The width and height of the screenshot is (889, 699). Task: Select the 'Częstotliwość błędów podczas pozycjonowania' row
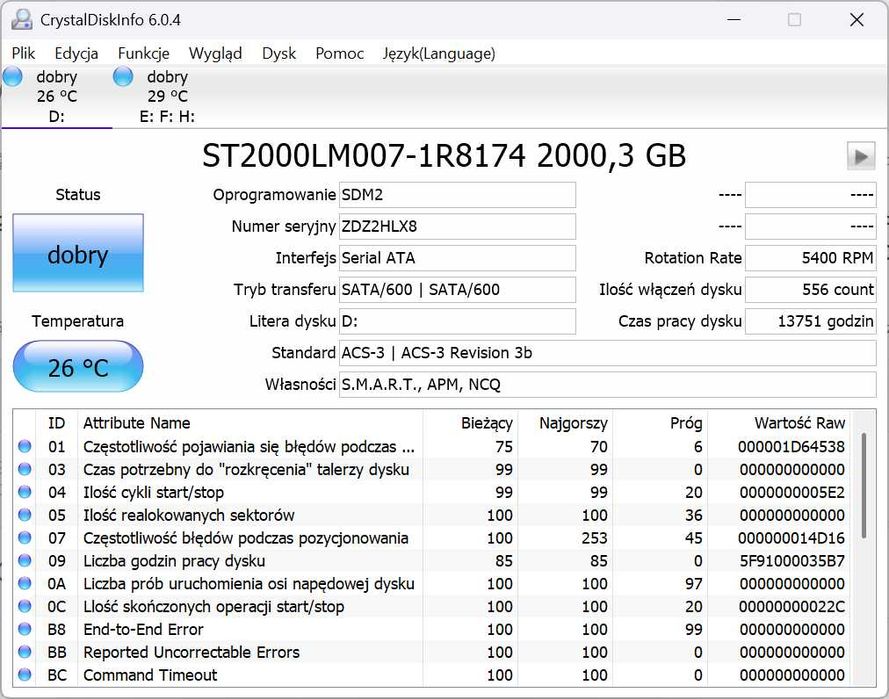pyautogui.click(x=431, y=538)
